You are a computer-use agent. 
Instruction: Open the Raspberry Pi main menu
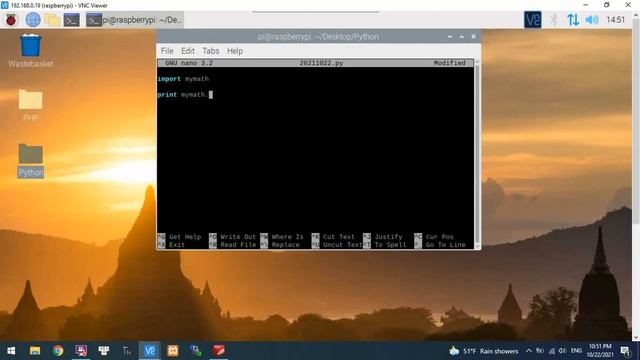(11, 20)
